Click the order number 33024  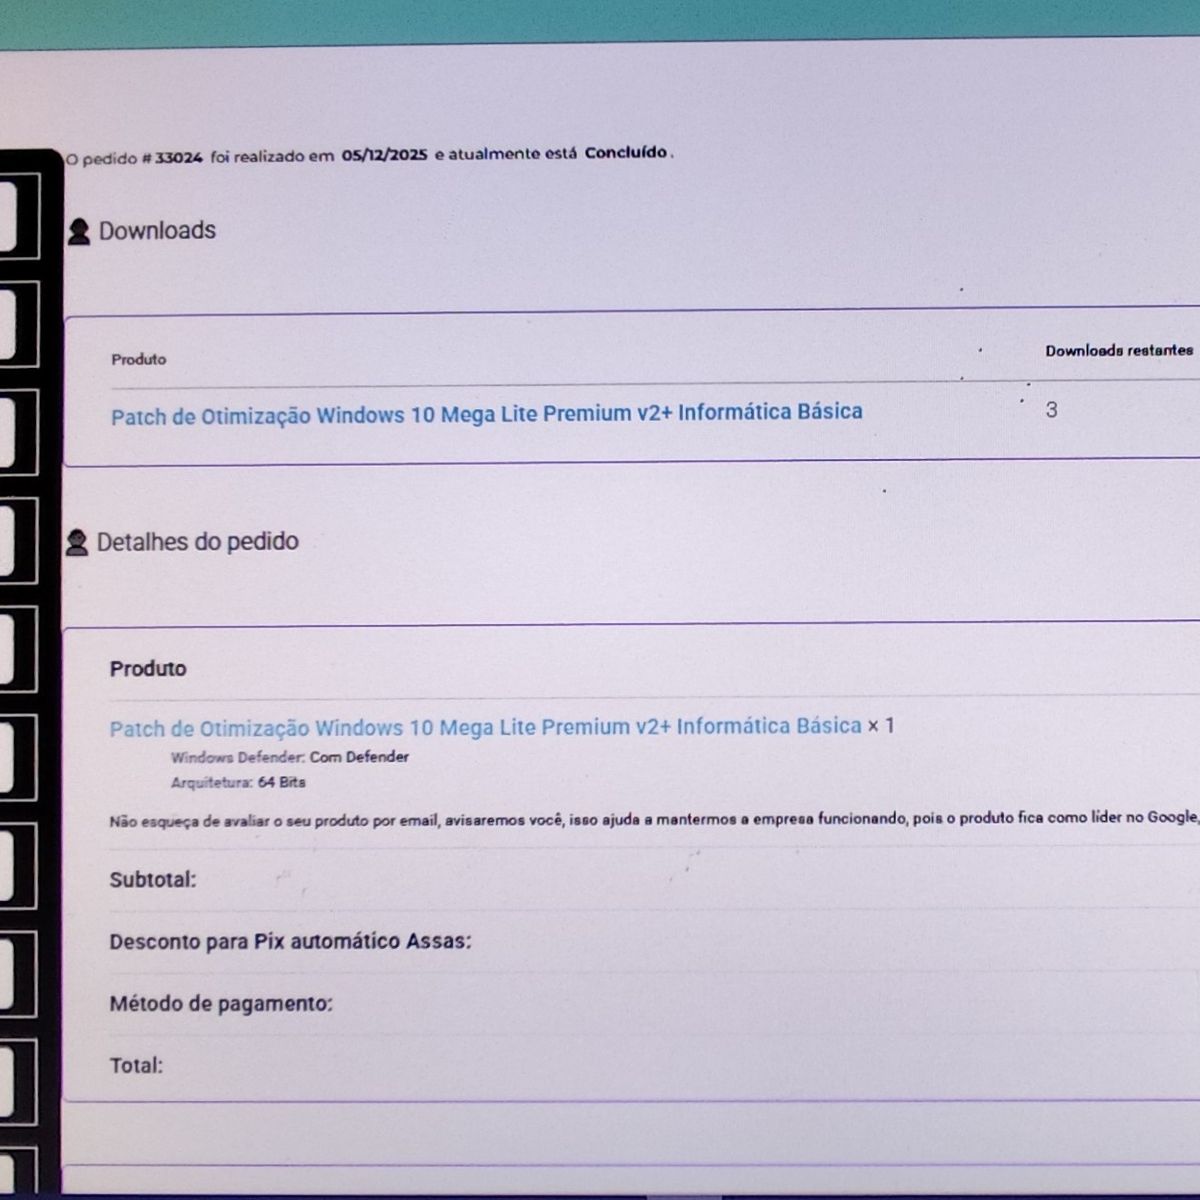[x=179, y=157]
